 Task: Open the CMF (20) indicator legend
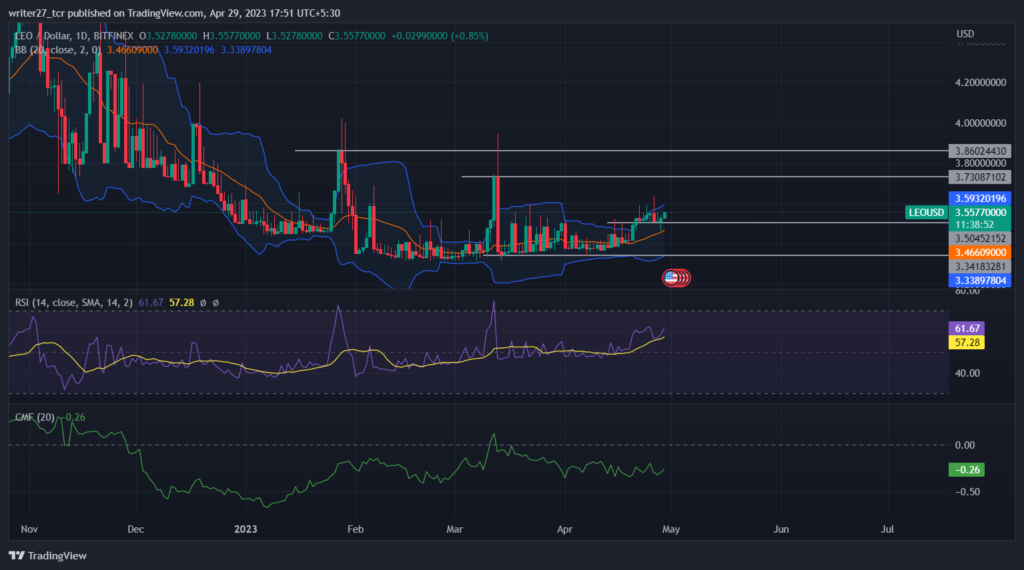[x=35, y=417]
